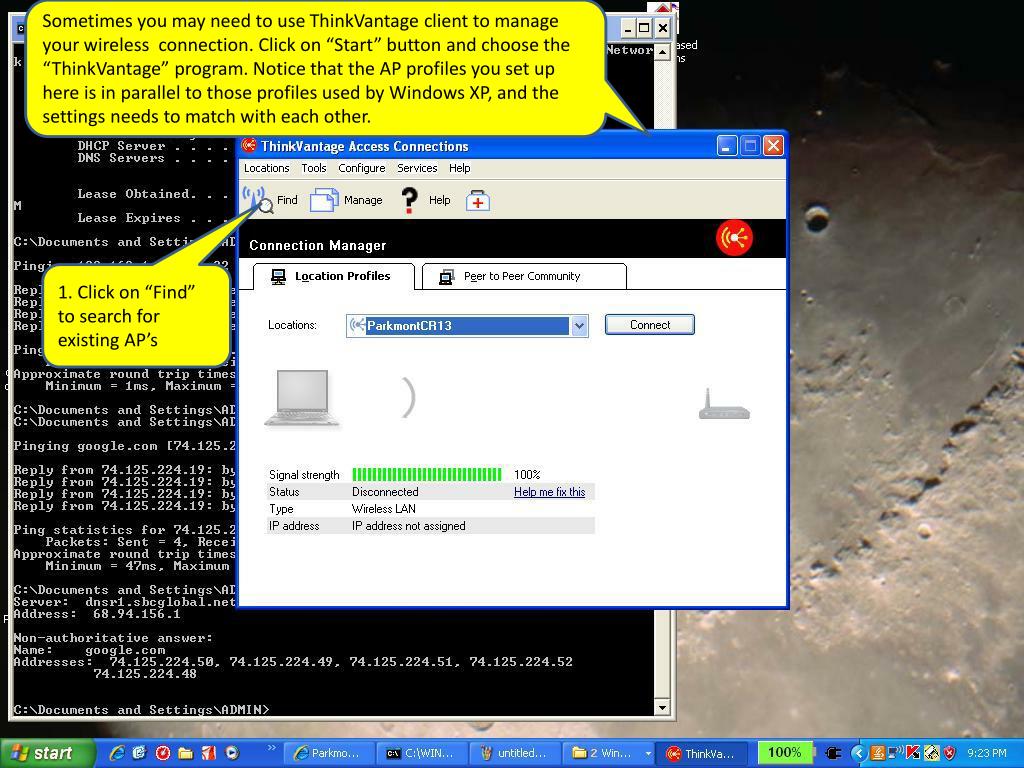Close the ThinkVantage Access Connections window
Image resolution: width=1024 pixels, height=768 pixels.
pos(773,146)
